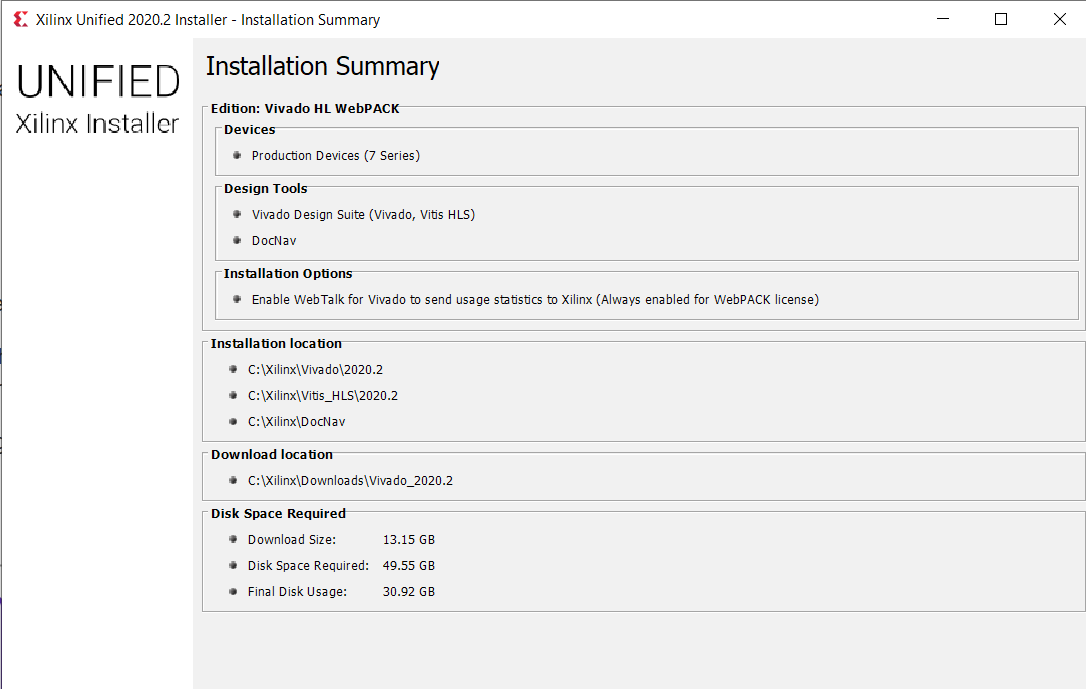Image resolution: width=1086 pixels, height=689 pixels.
Task: Select Vivado Design Suite (Vivado, Vitis HLS) entry
Action: coord(364,215)
